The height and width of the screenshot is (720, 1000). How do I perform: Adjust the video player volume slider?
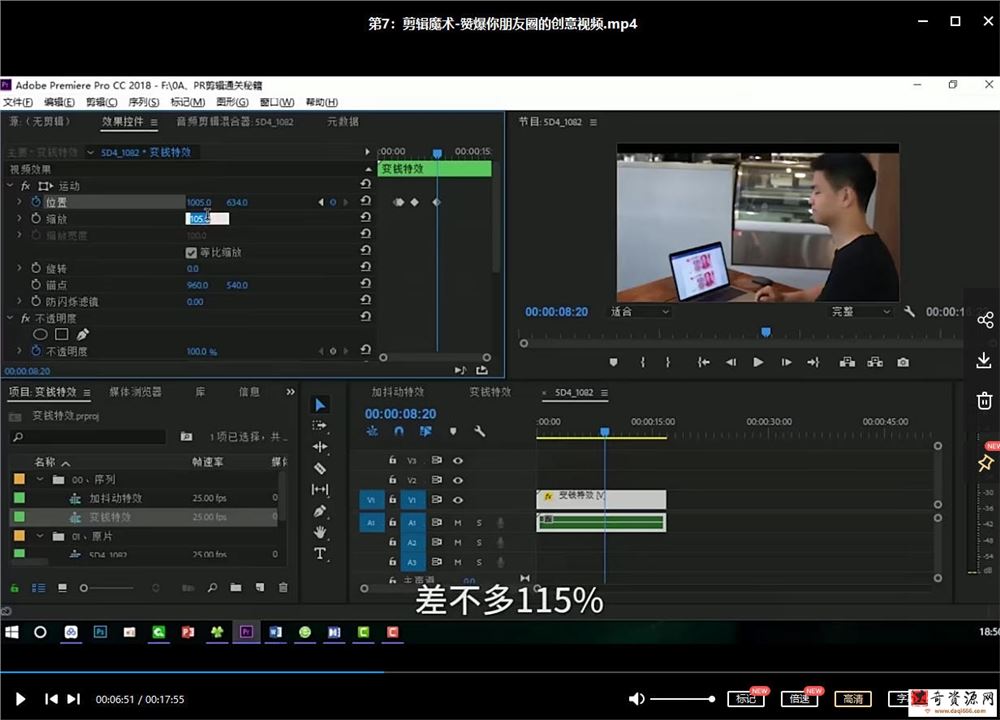(x=681, y=699)
